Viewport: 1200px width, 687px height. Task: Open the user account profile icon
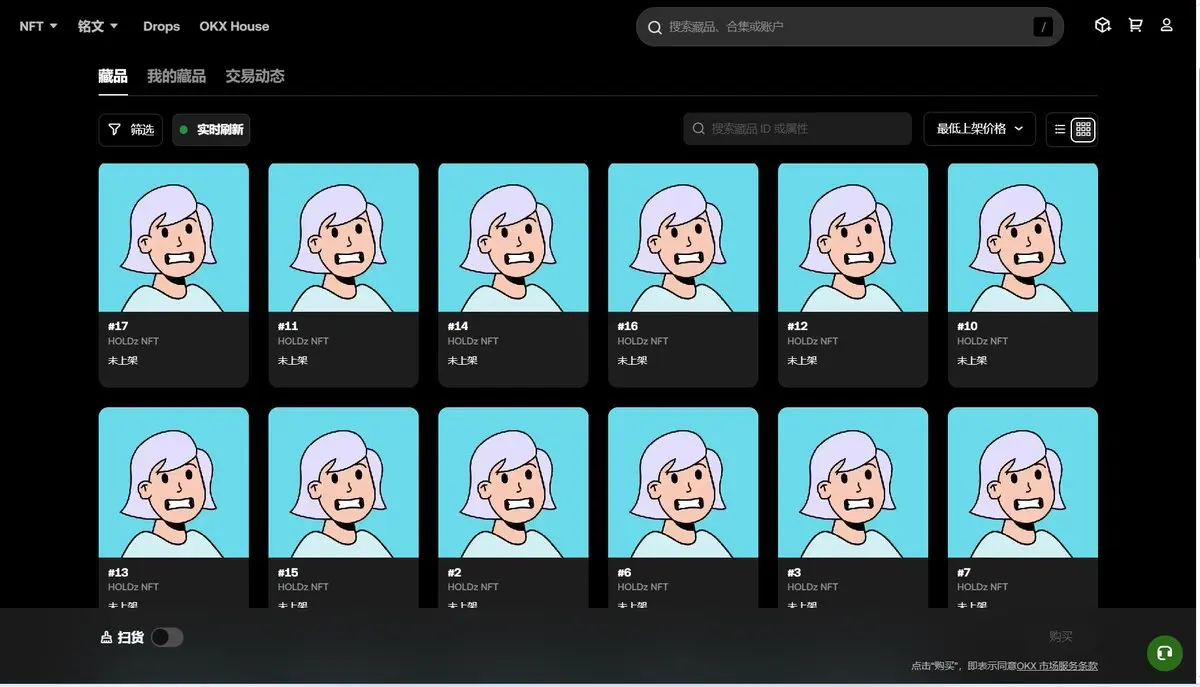tap(1166, 25)
